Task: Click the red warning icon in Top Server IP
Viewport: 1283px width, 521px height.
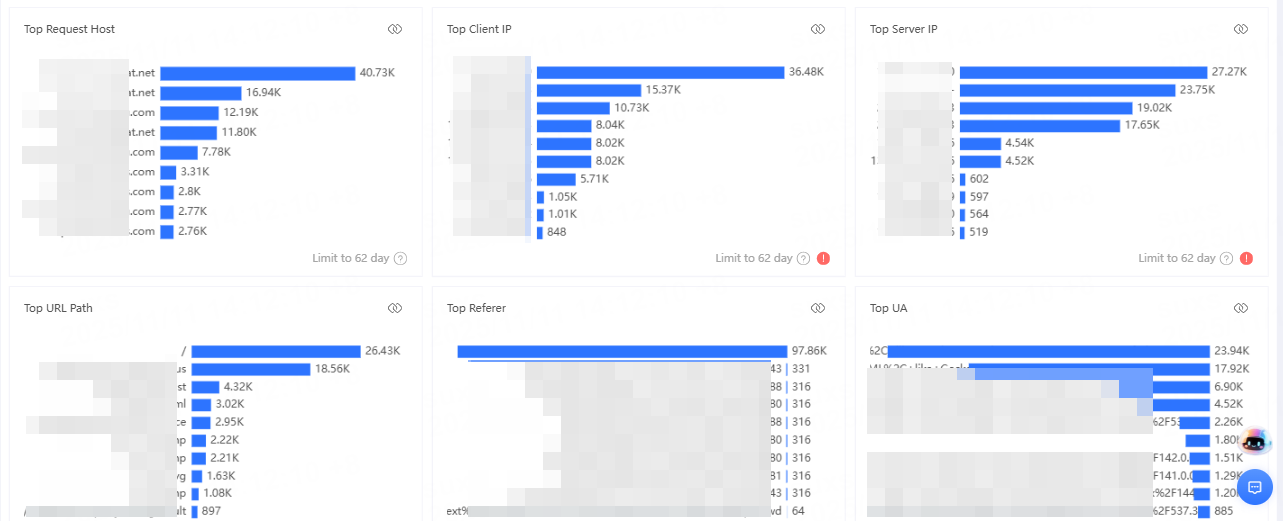Action: pyautogui.click(x=1246, y=258)
